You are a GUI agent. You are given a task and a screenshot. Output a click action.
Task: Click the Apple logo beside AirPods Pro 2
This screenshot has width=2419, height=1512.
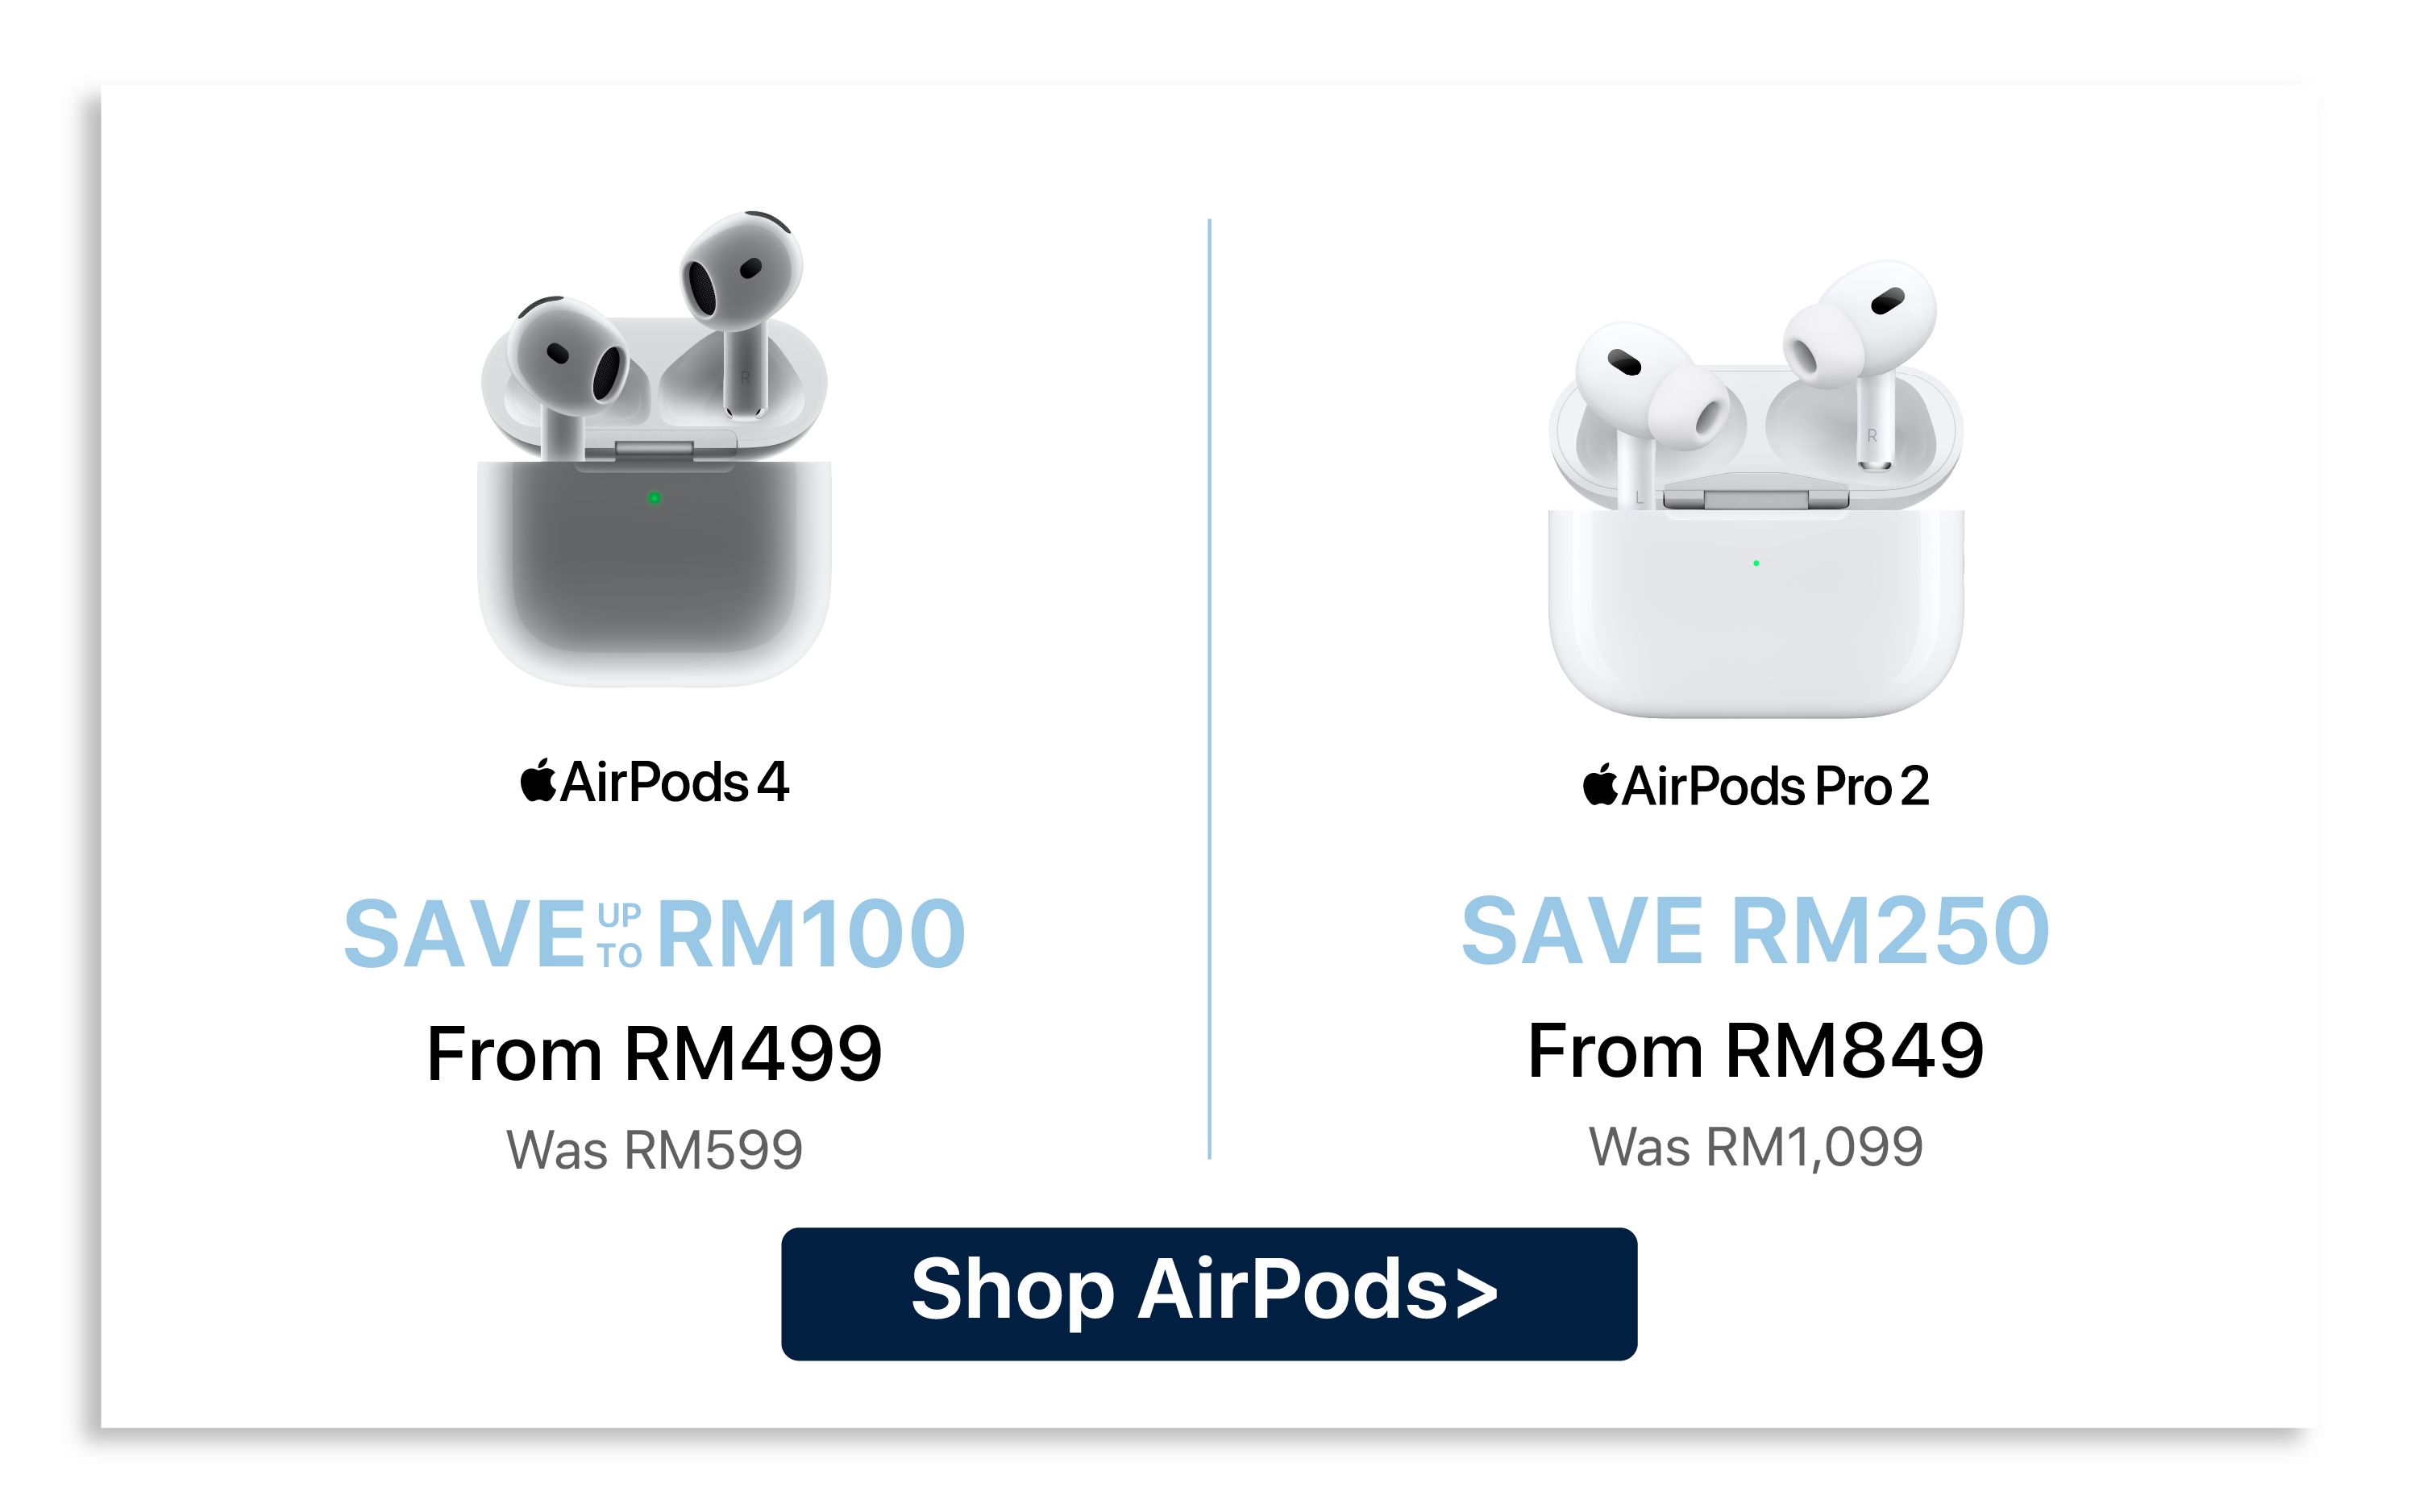1600,784
